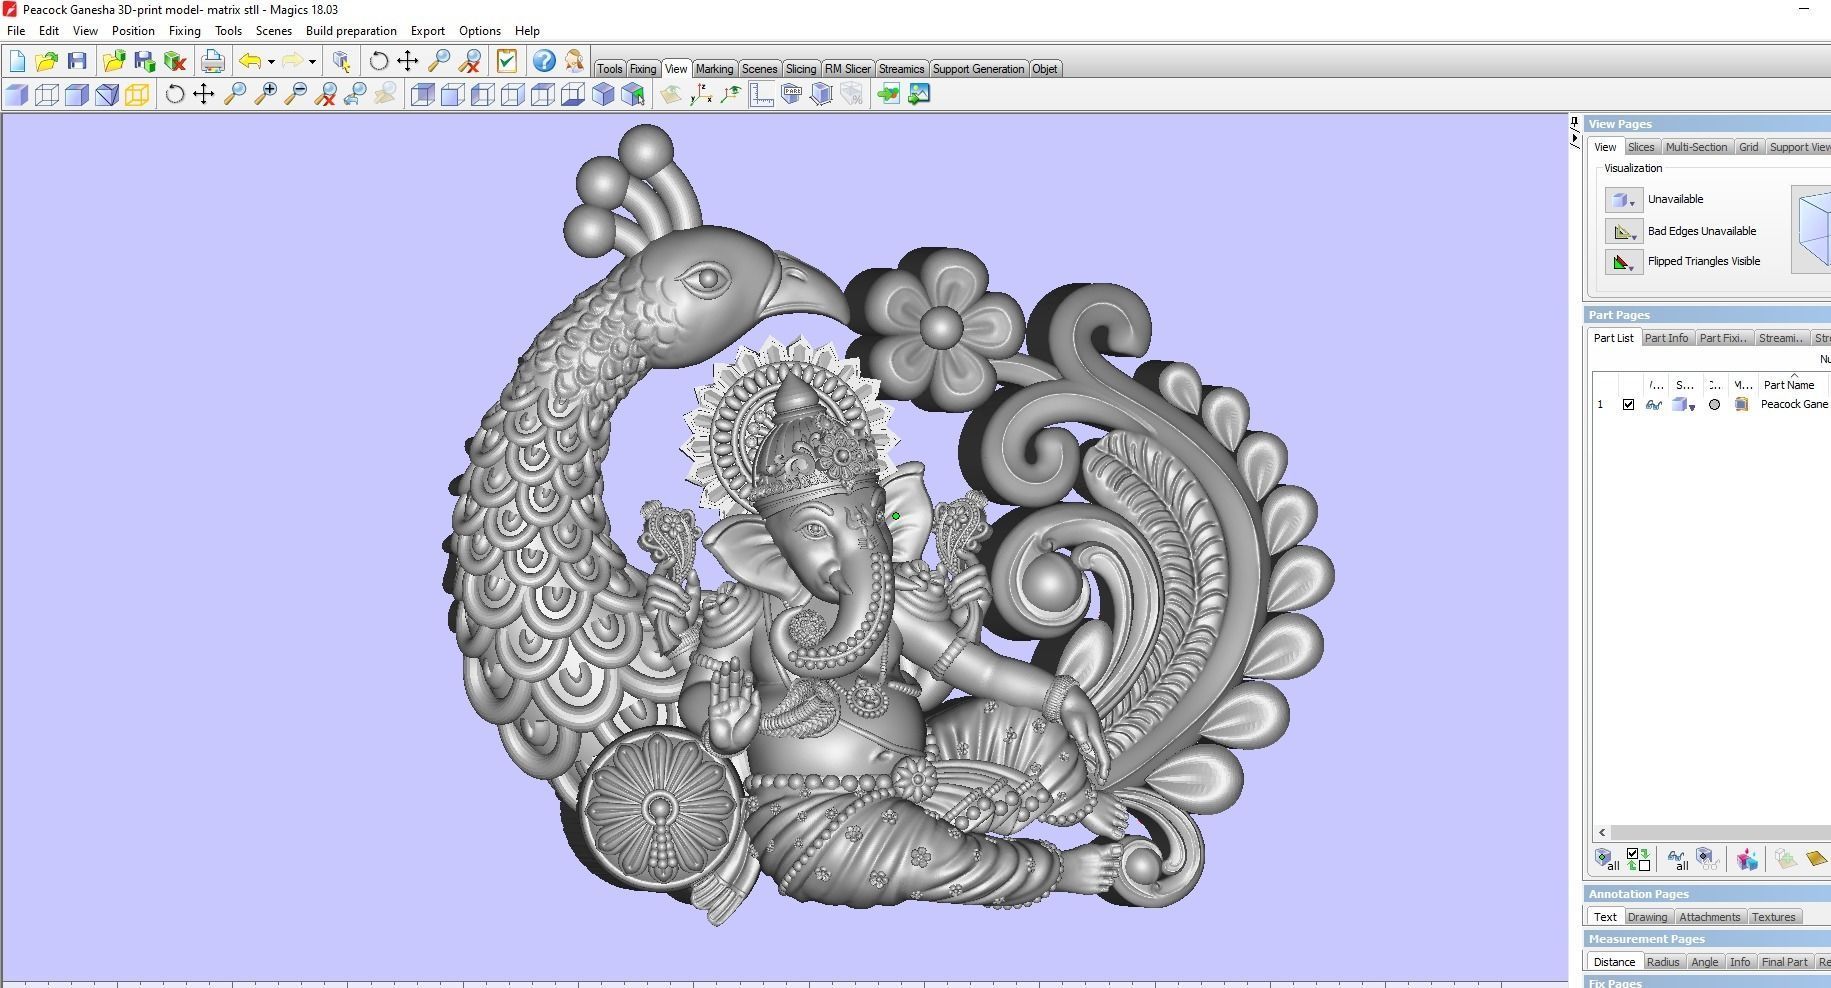Open the Multi-Section view tab
The height and width of the screenshot is (988, 1831).
click(x=1696, y=147)
